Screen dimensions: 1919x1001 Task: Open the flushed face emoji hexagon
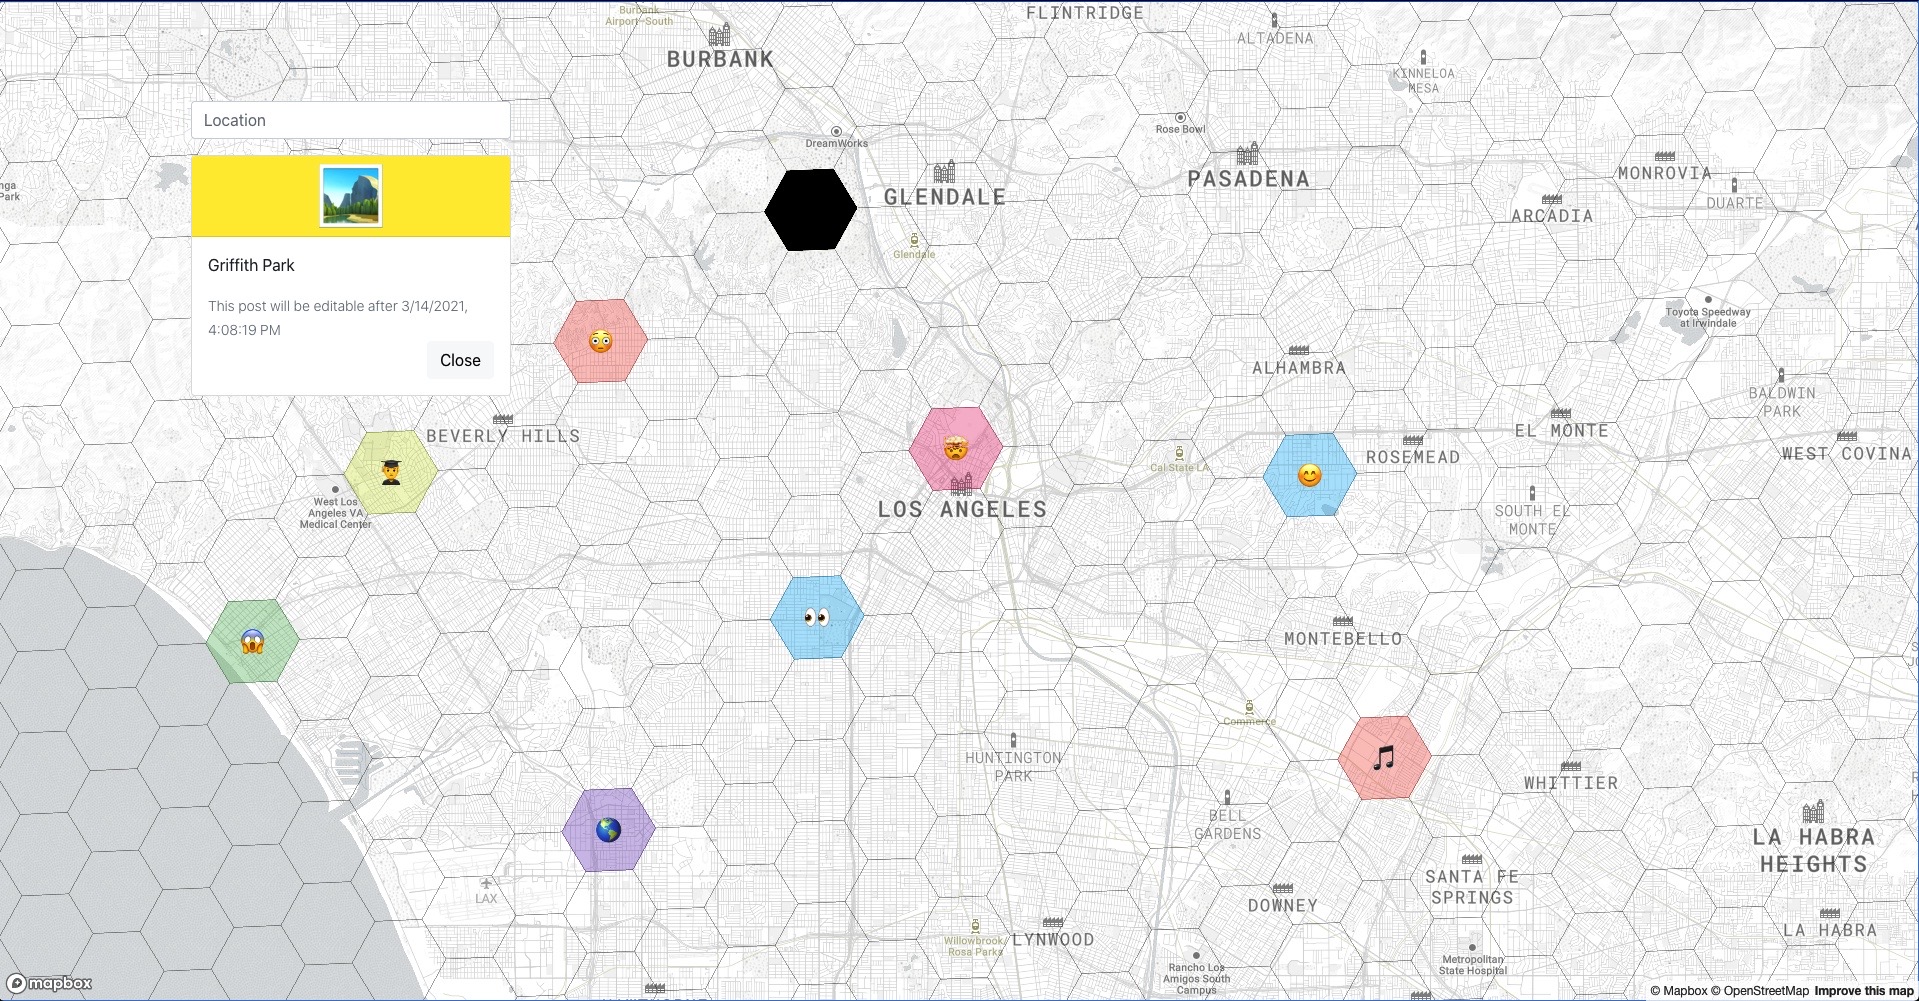(x=601, y=340)
